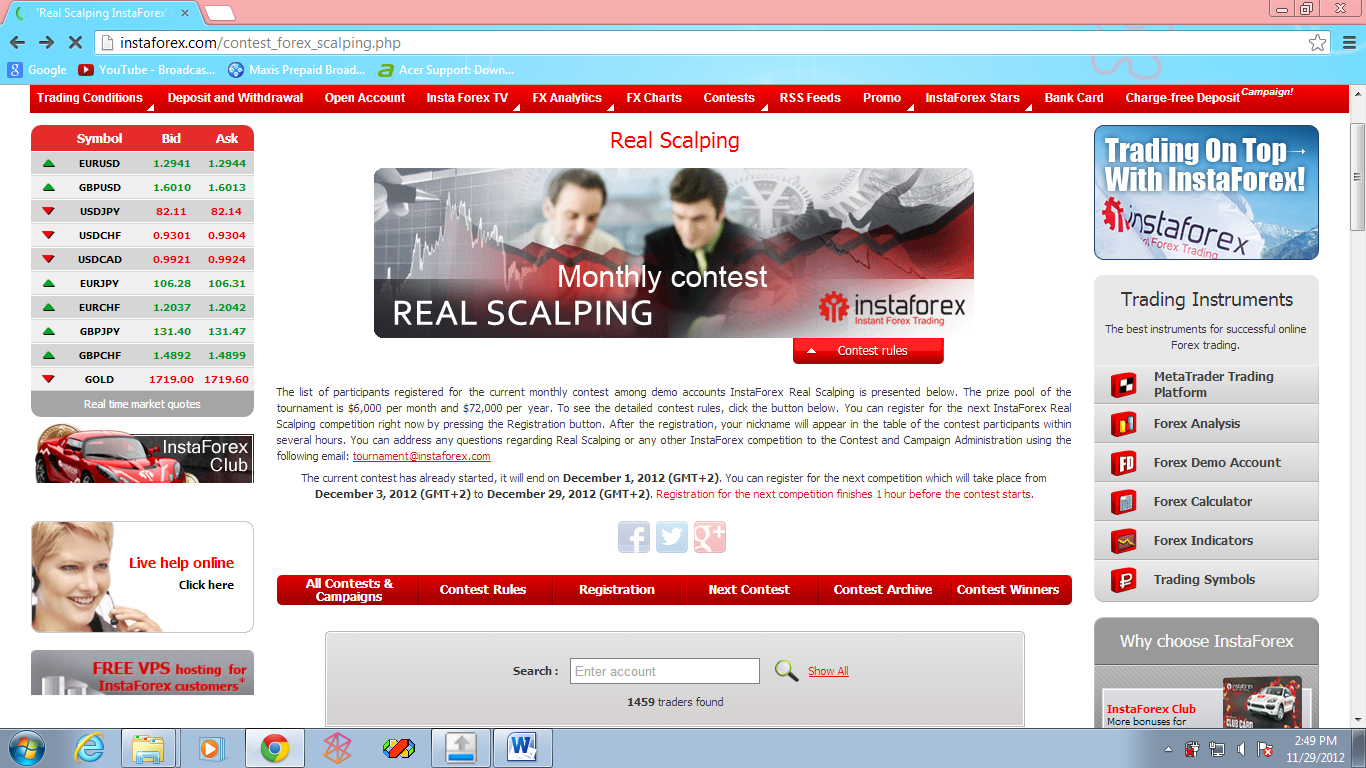The height and width of the screenshot is (768, 1366).
Task: Stop page loading with the X button
Action: [x=76, y=43]
